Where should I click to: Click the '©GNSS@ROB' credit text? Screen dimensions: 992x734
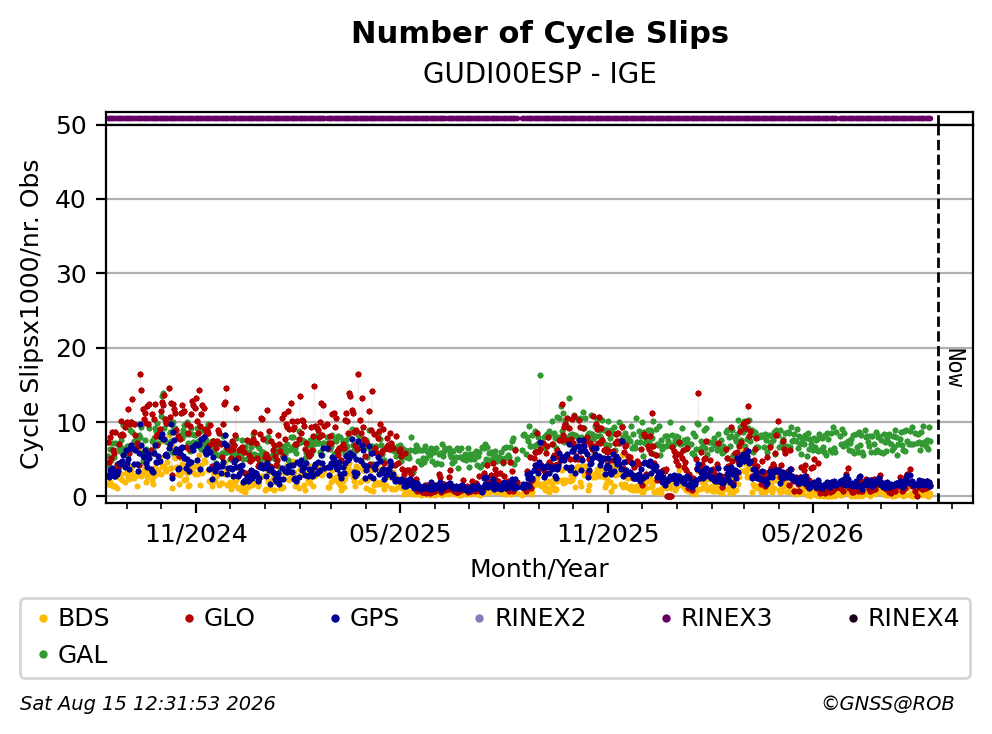(x=888, y=703)
